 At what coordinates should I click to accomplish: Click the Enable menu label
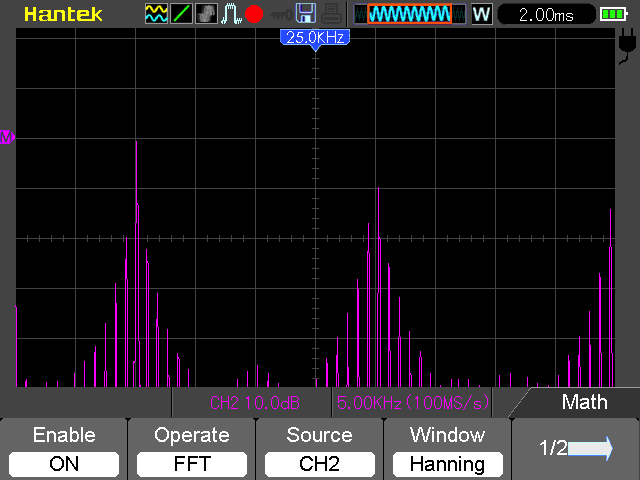(x=64, y=435)
